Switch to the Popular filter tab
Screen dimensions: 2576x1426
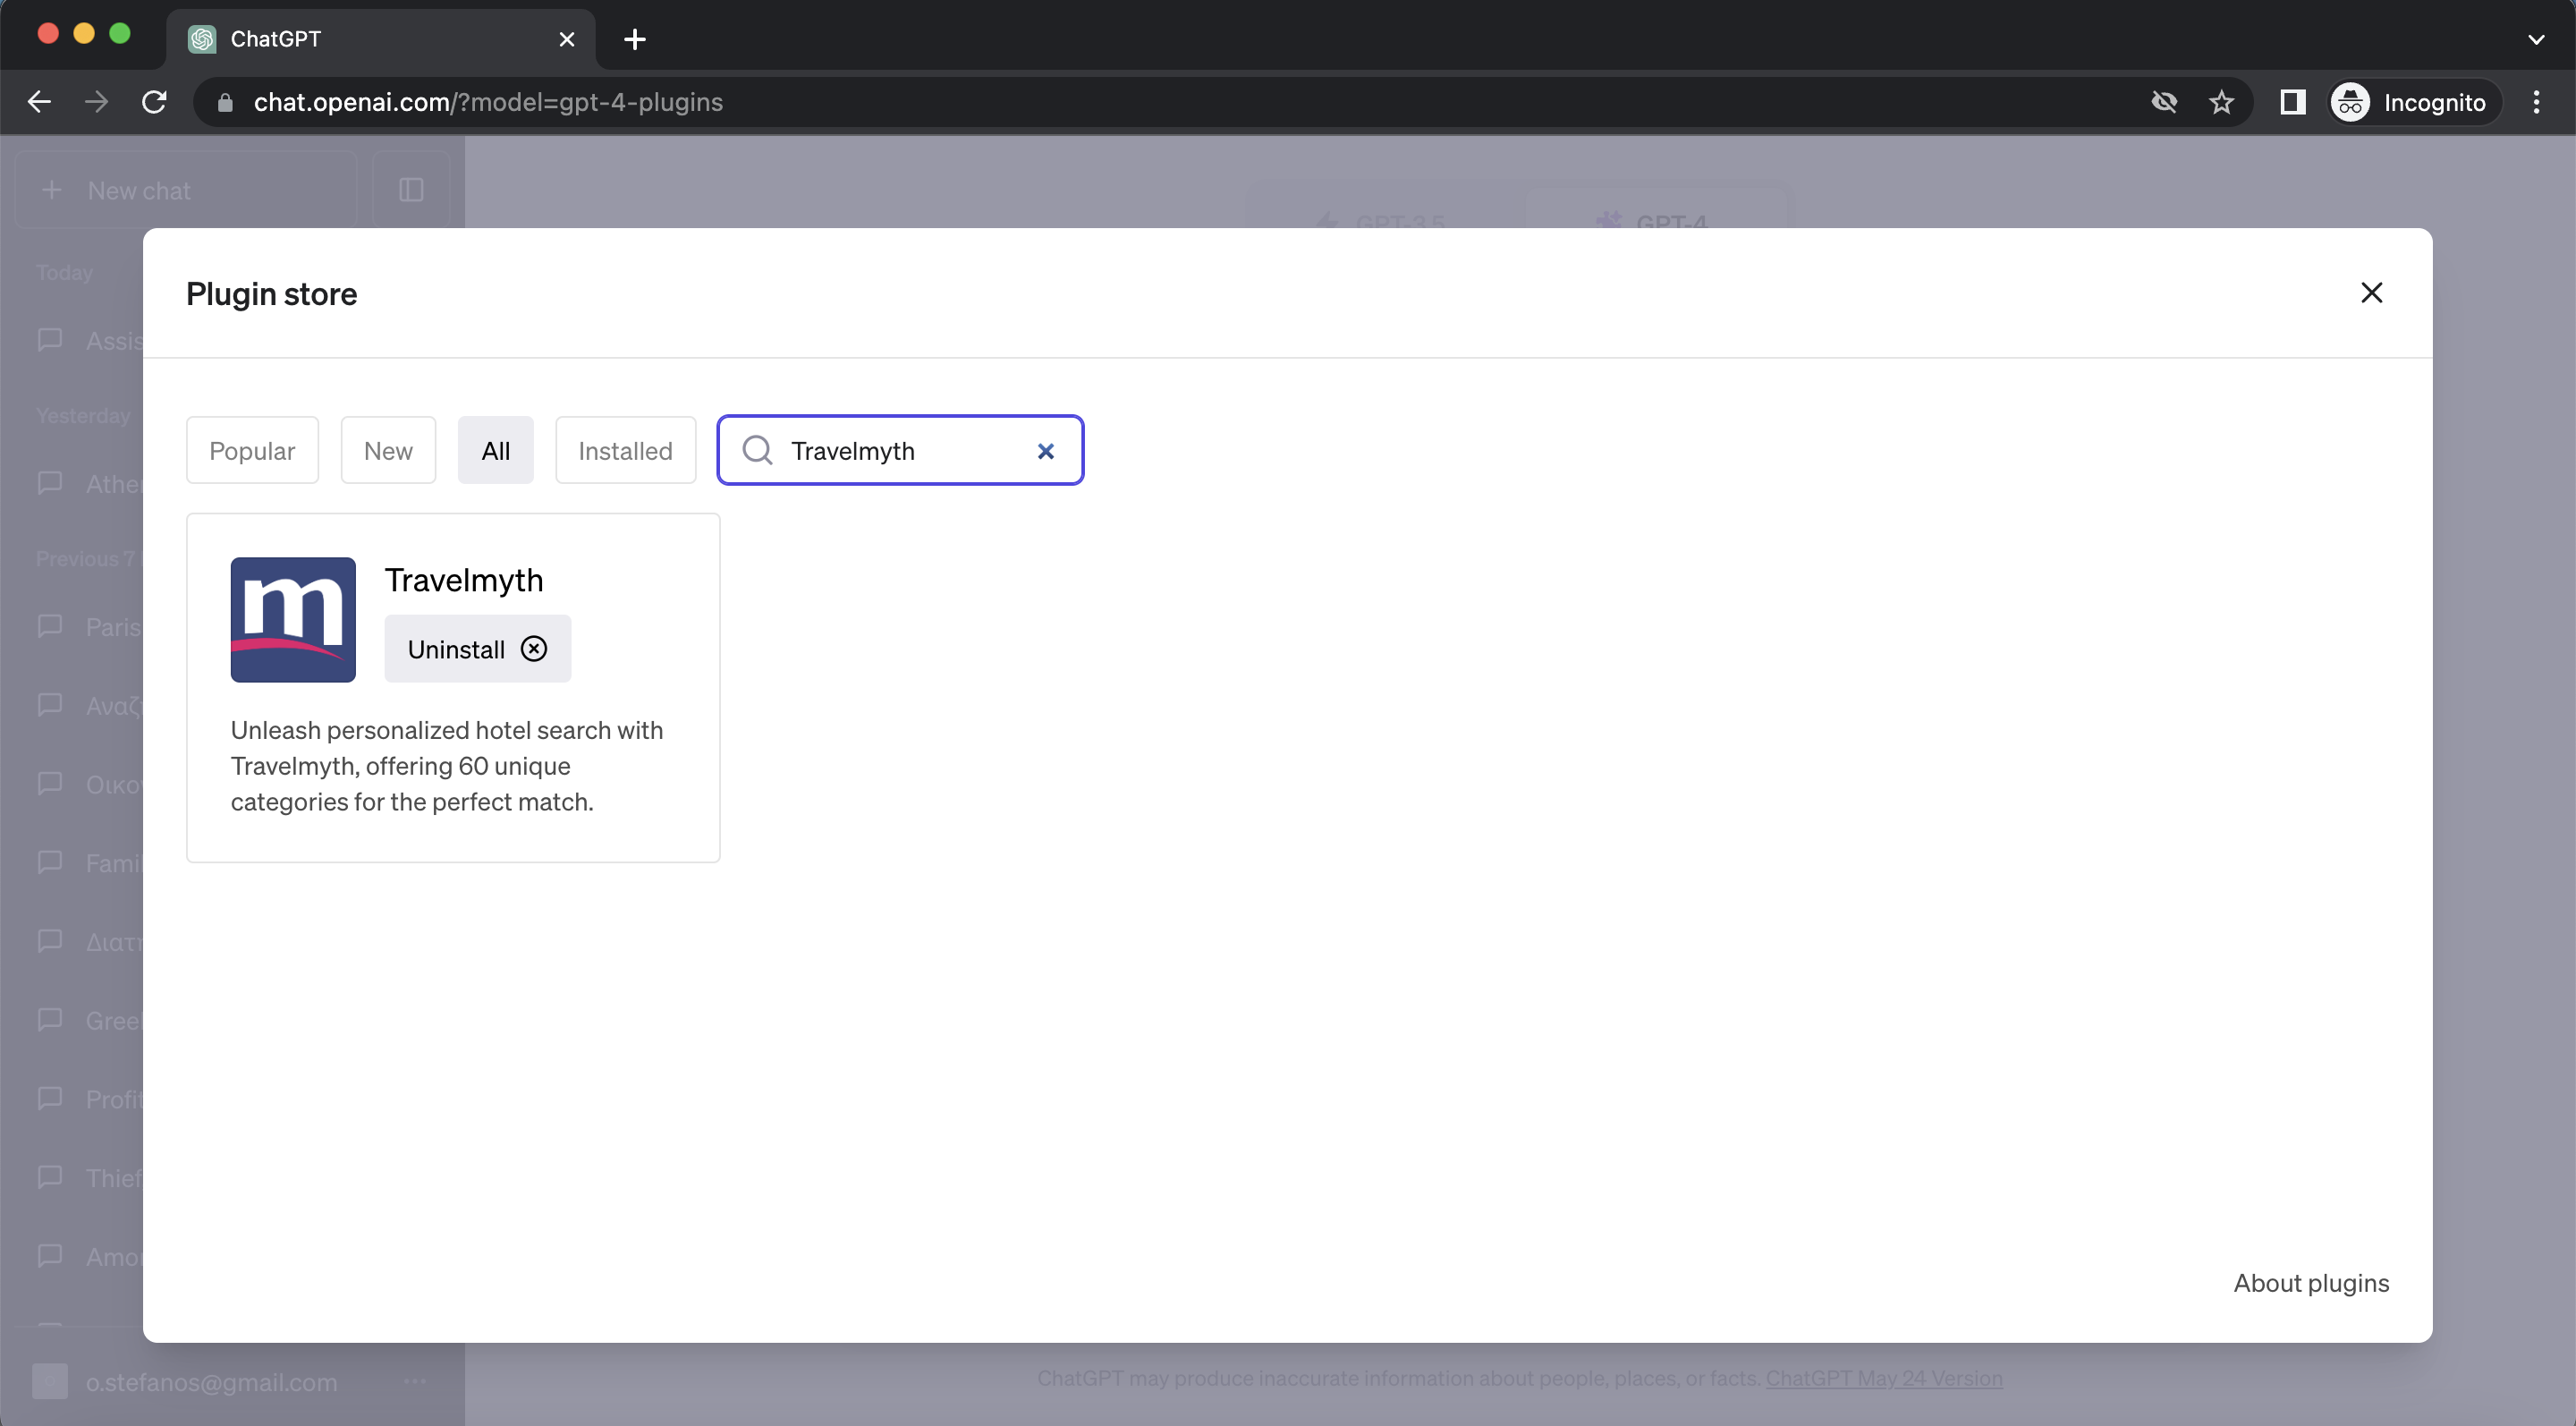click(252, 450)
